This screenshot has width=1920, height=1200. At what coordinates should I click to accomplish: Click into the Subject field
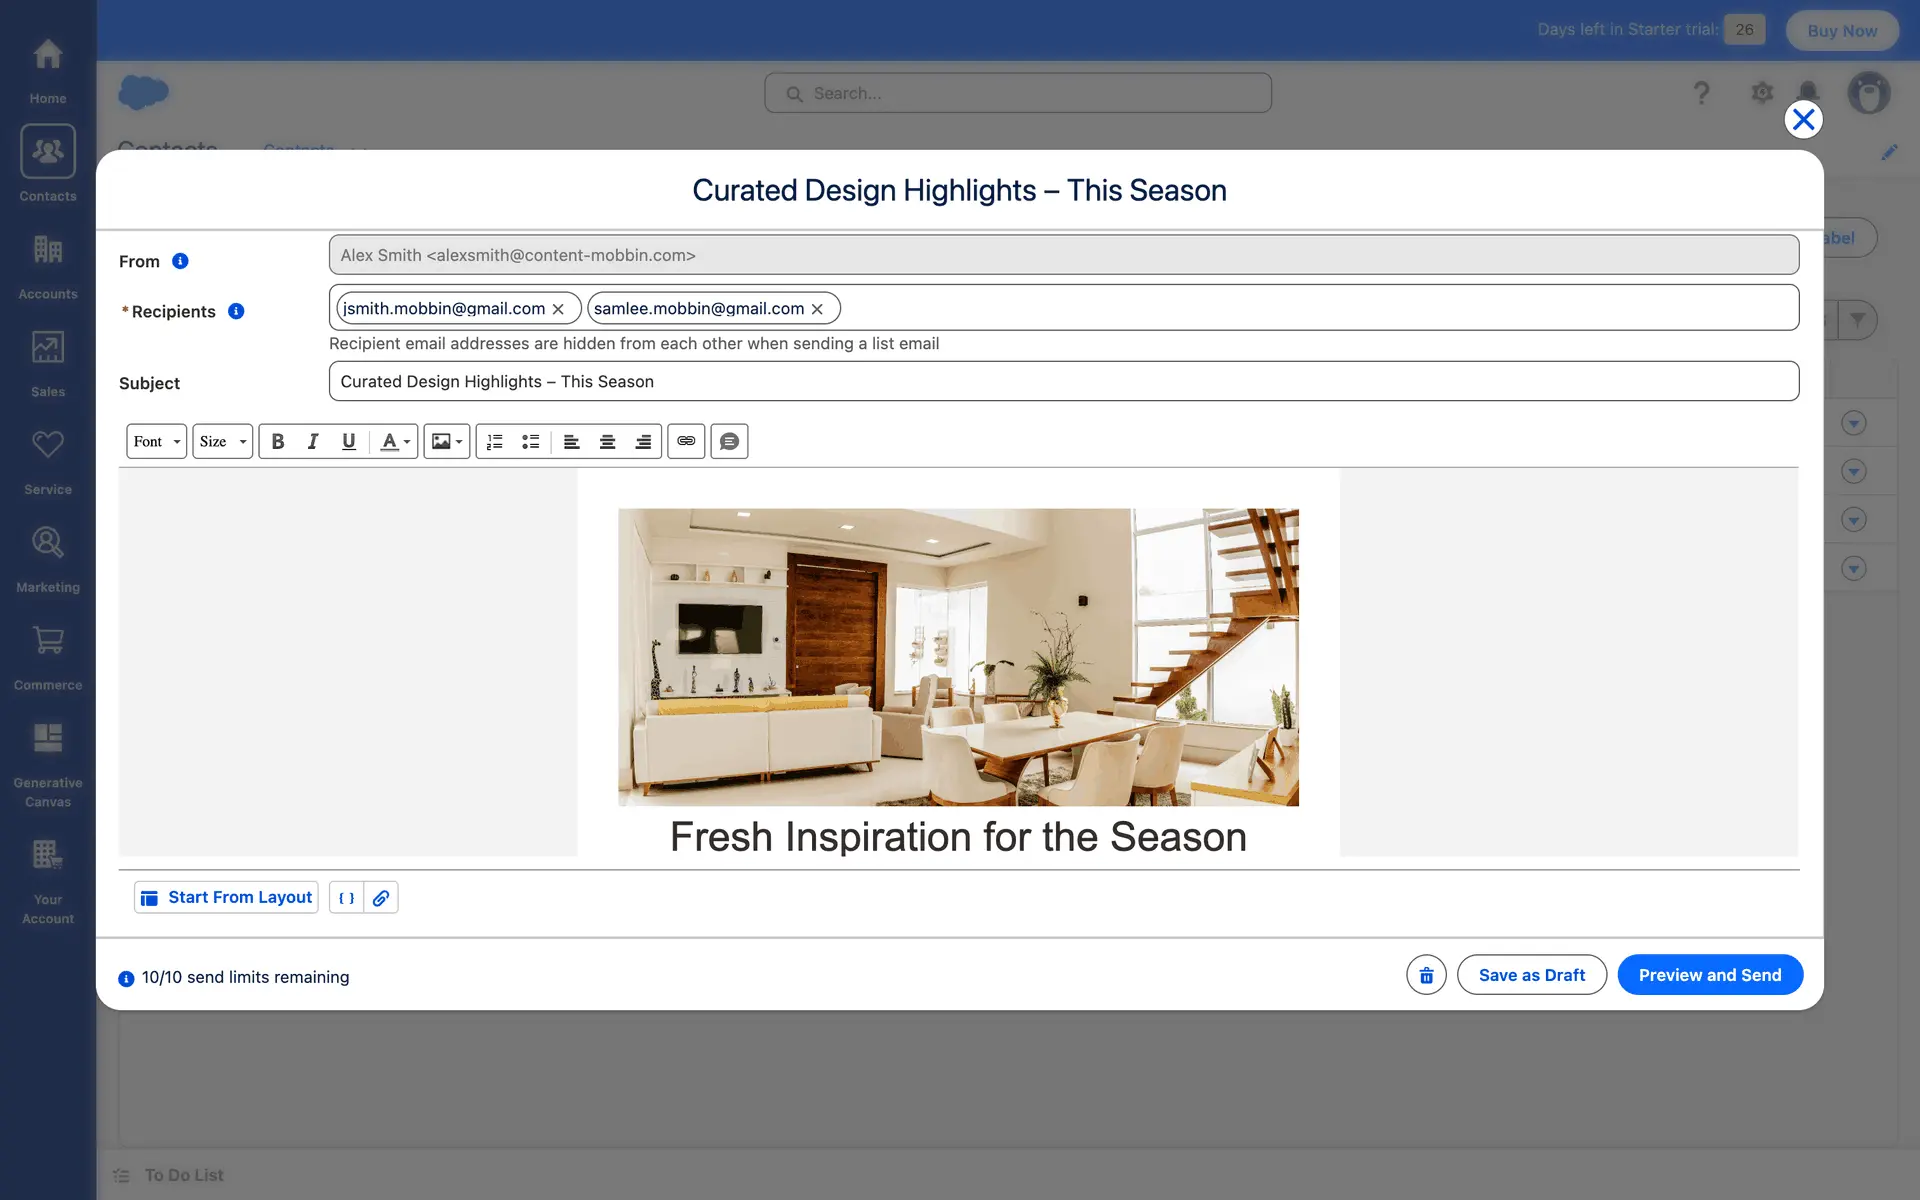click(1062, 382)
